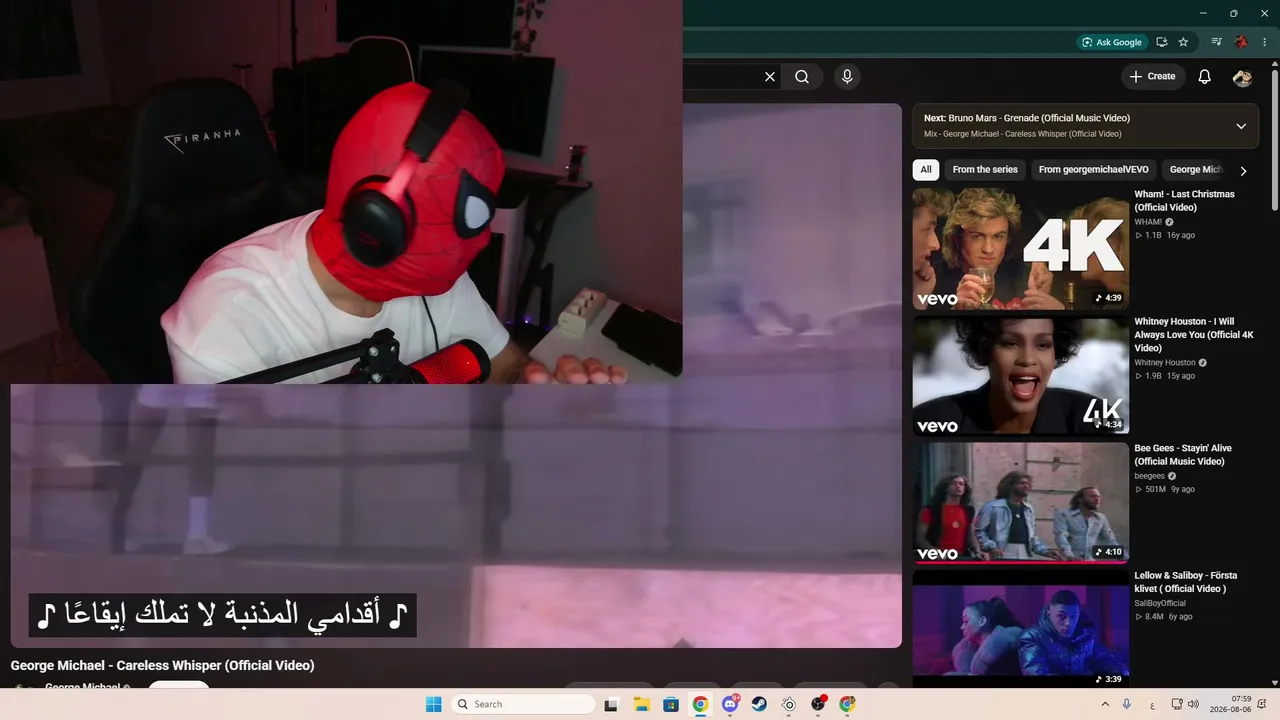1280x720 pixels.
Task: Open Lellow & Saliboy video thumbnail
Action: tap(1021, 630)
